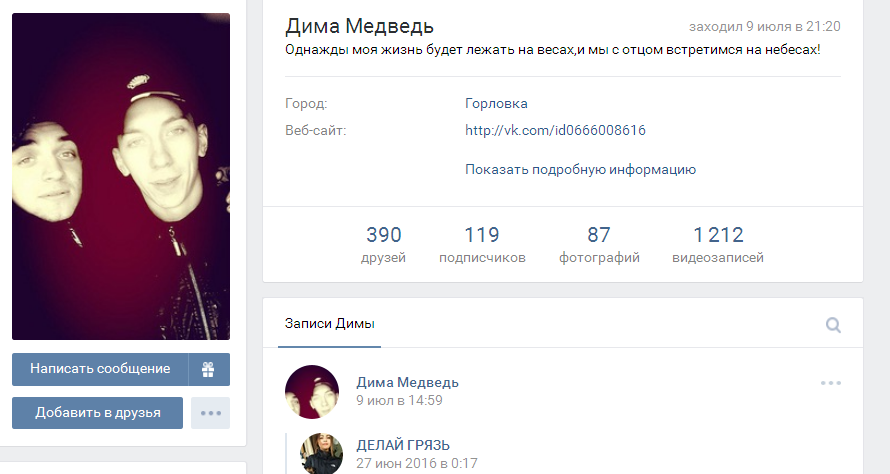
Task: Open the vk.com/id0666008616 website link
Action: tap(555, 131)
